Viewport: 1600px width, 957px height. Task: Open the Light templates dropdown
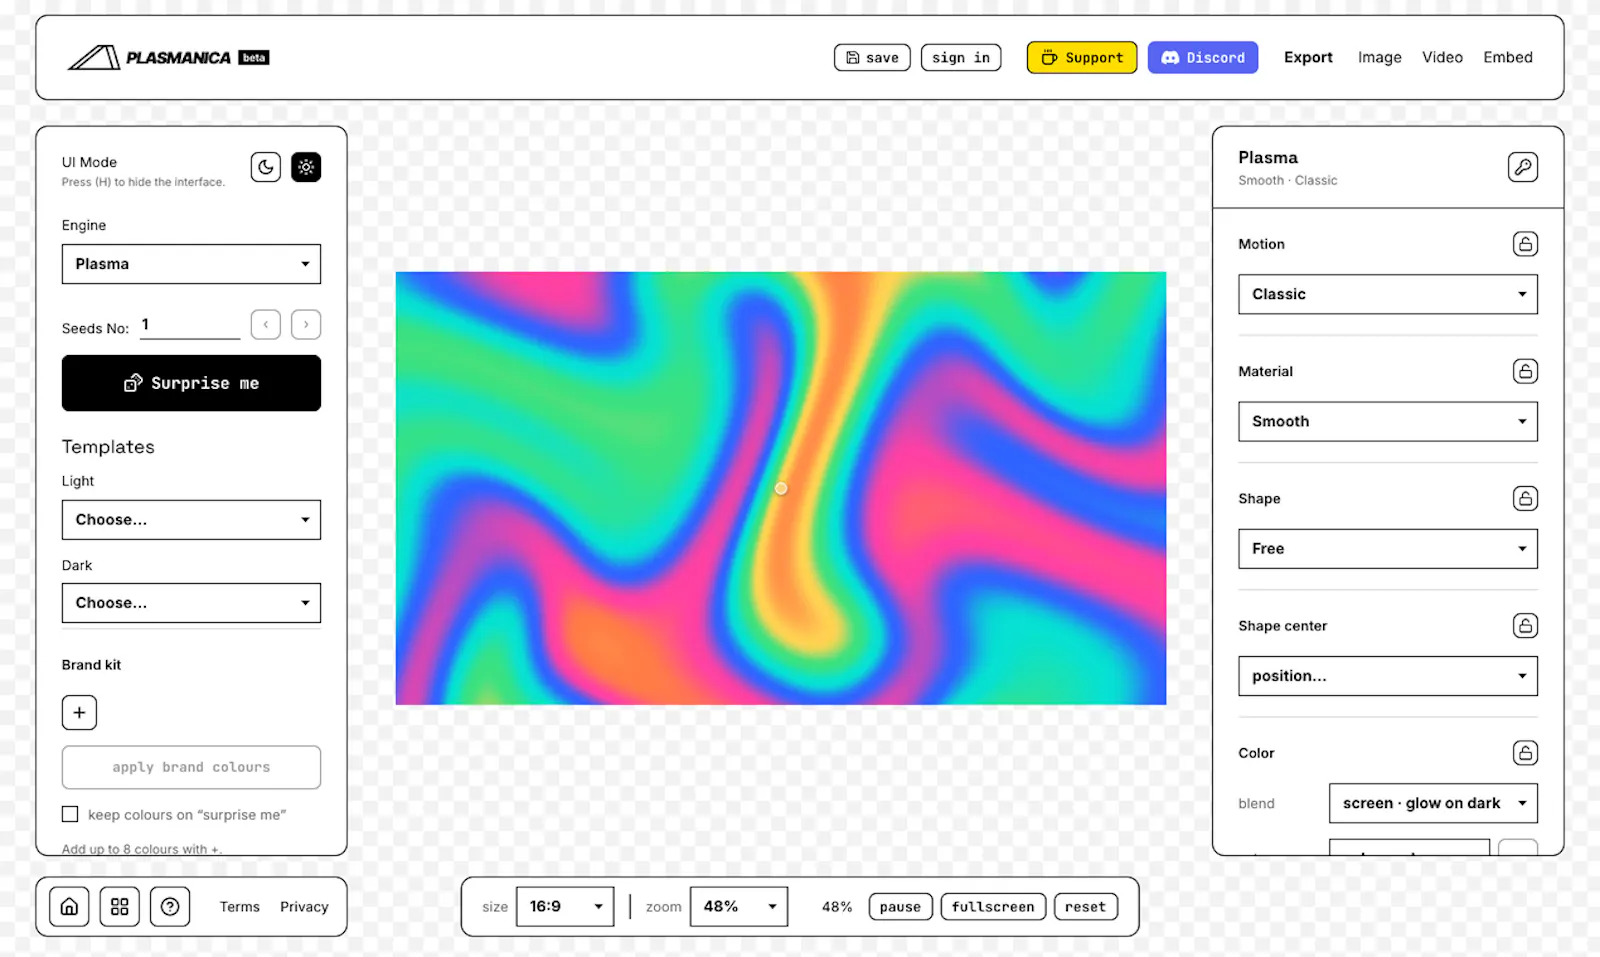coord(191,520)
